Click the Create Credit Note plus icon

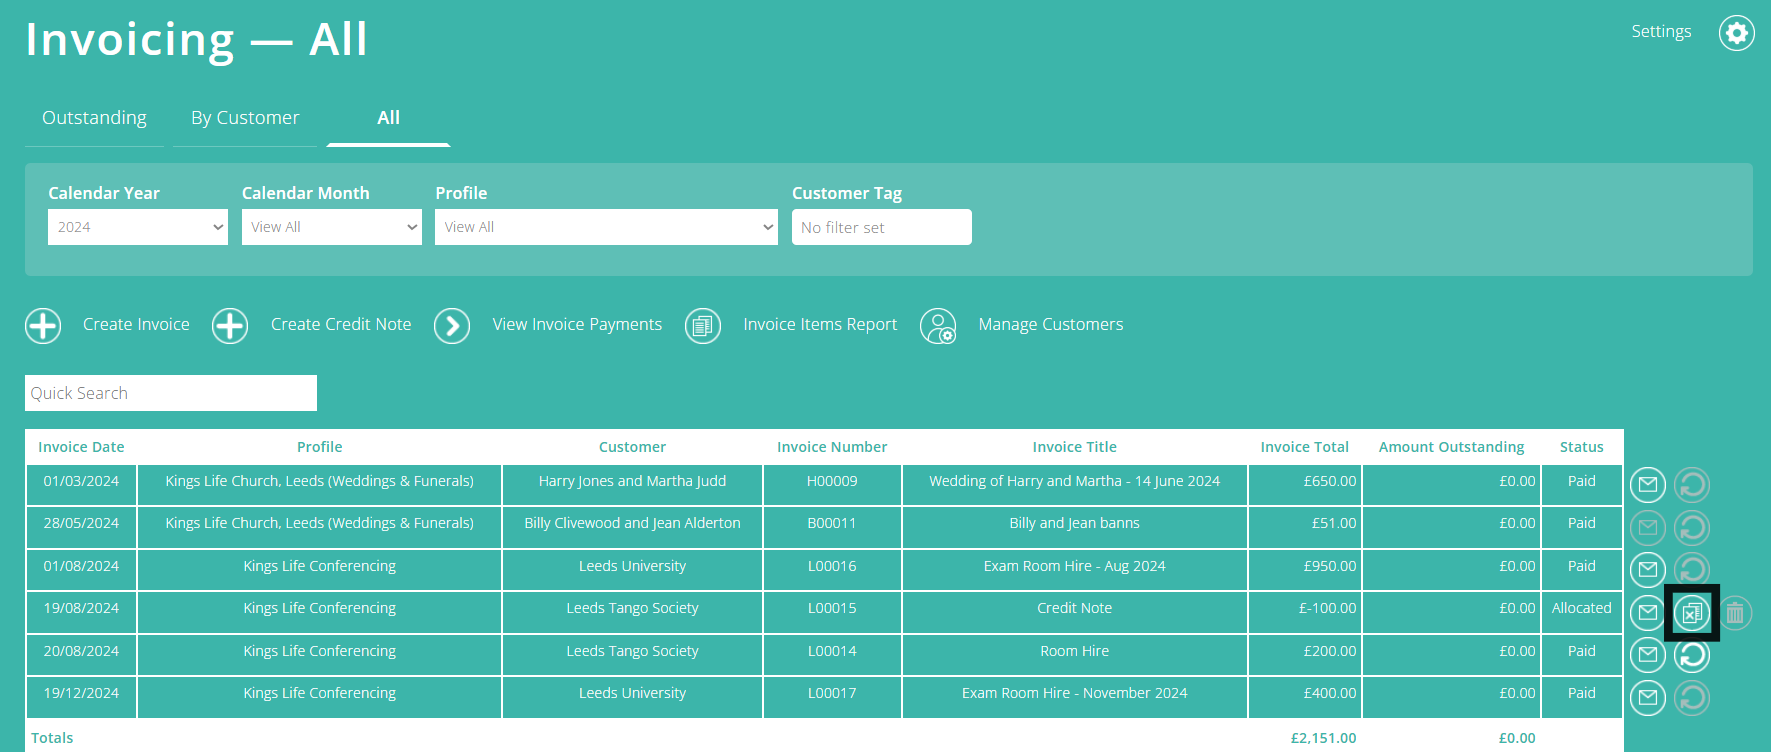click(x=230, y=326)
